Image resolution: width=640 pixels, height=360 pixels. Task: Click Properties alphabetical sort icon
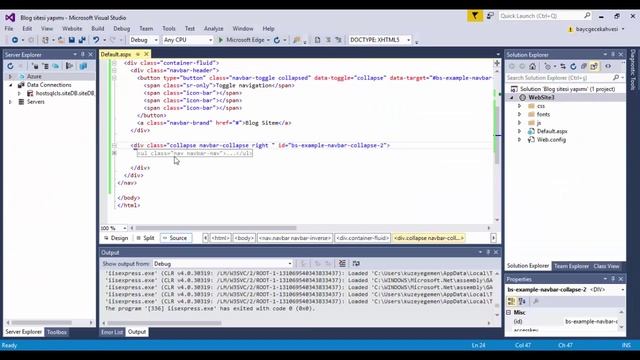coord(522,302)
